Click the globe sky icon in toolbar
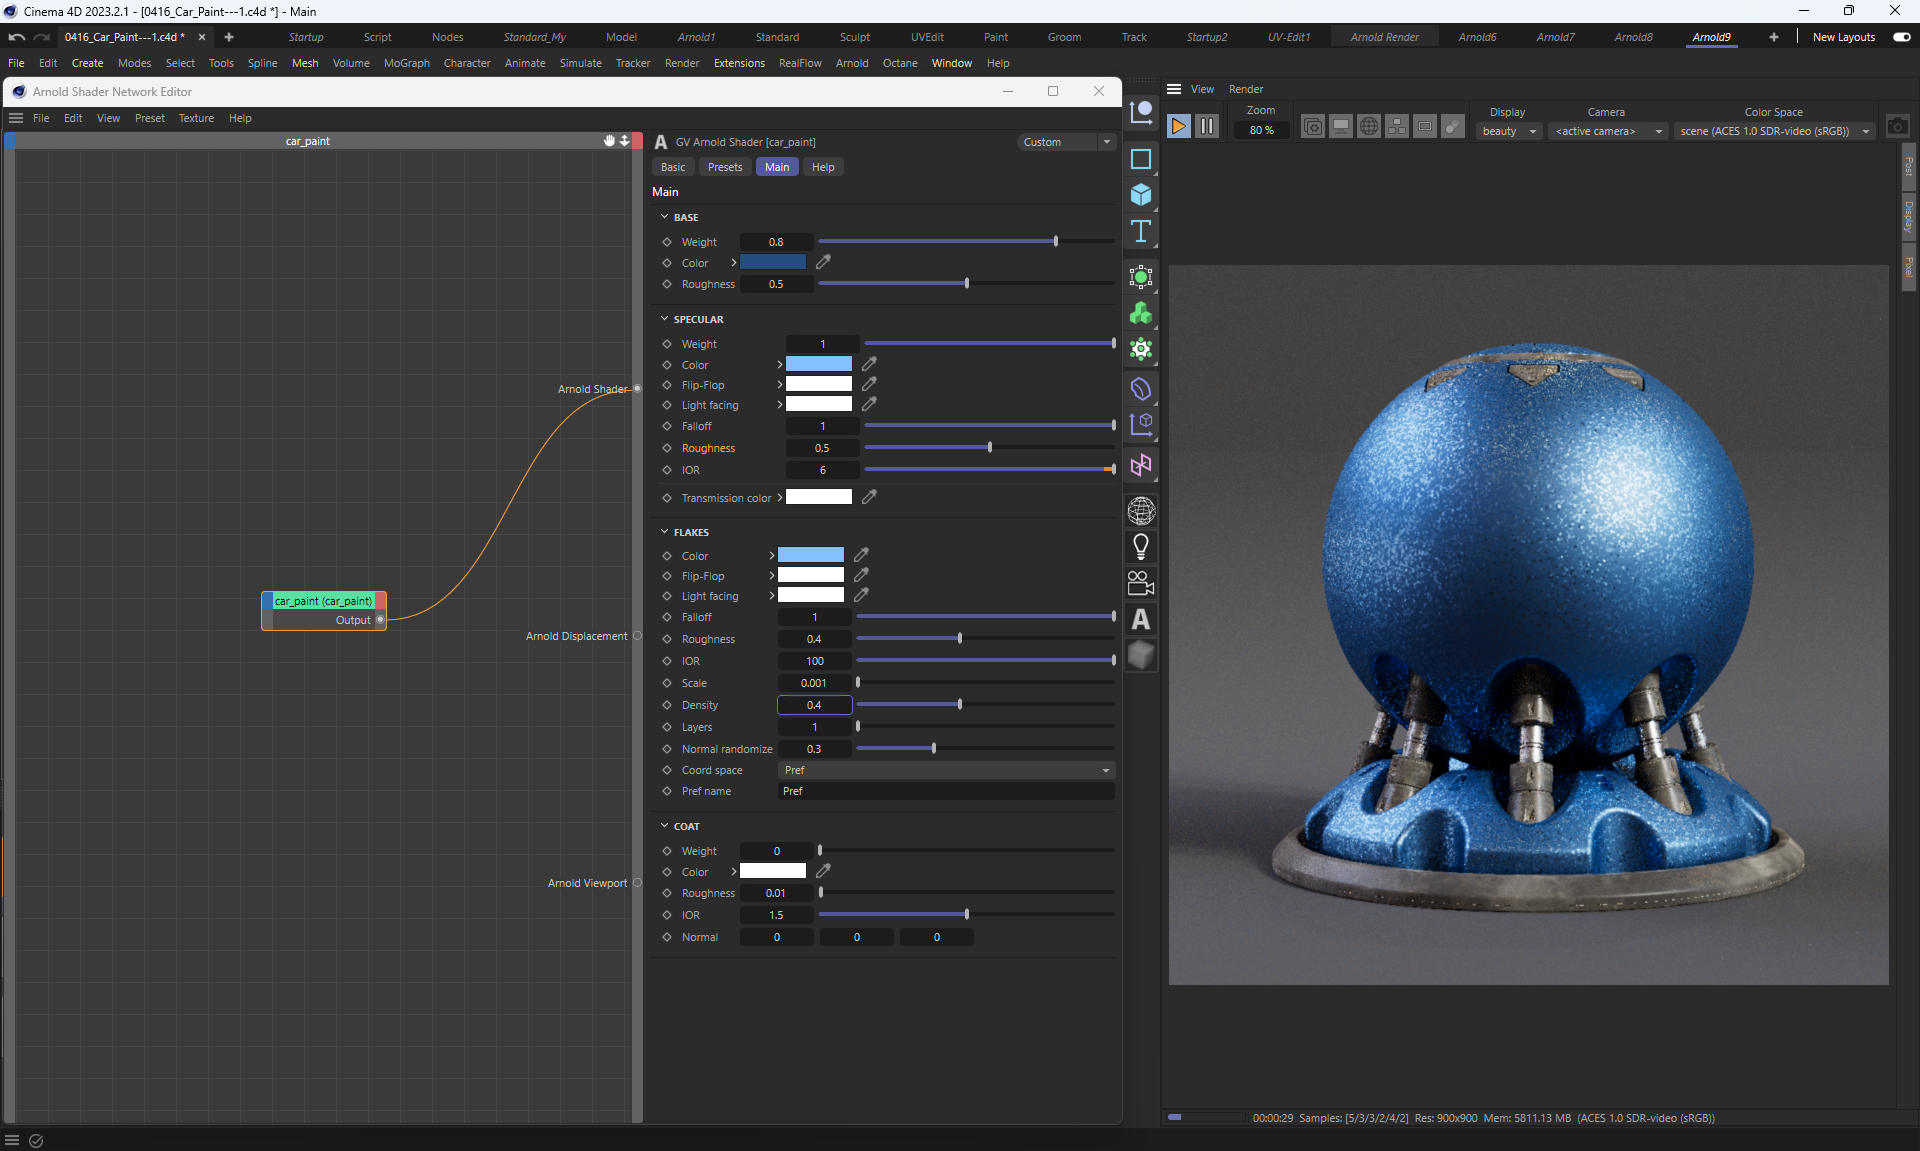The image size is (1920, 1151). [1140, 511]
